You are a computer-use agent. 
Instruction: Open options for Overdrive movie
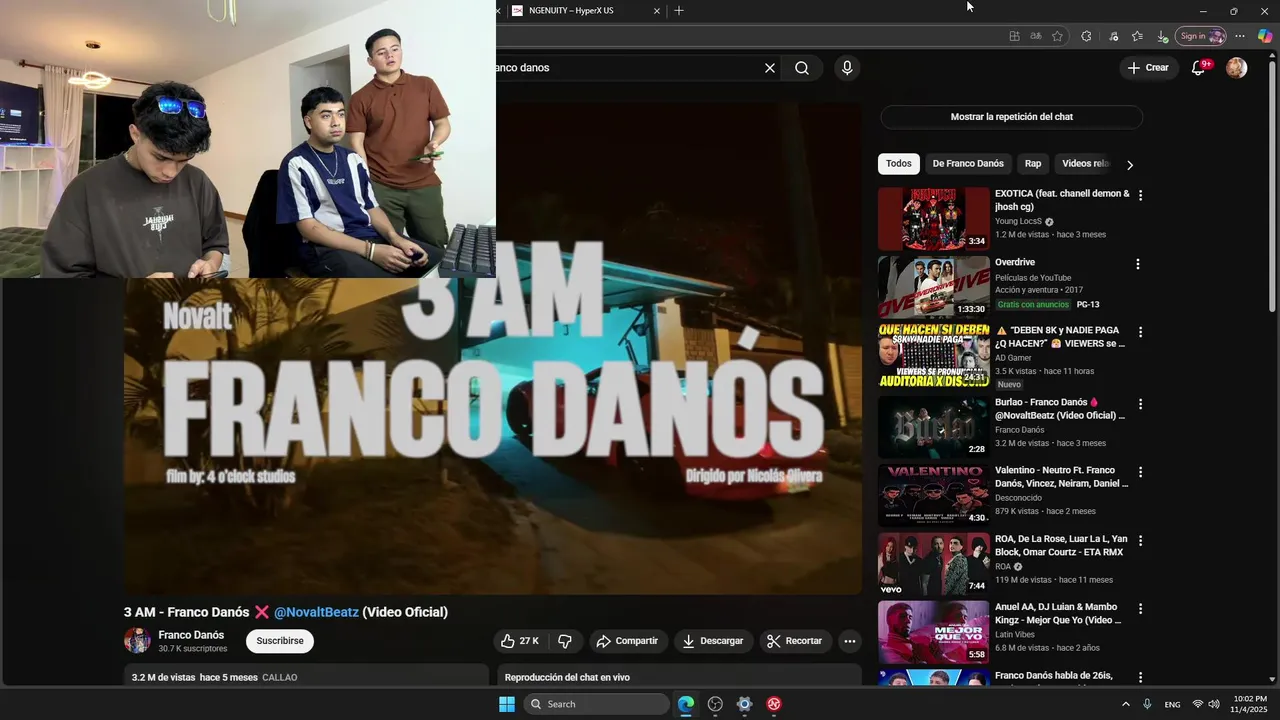pos(1137,264)
